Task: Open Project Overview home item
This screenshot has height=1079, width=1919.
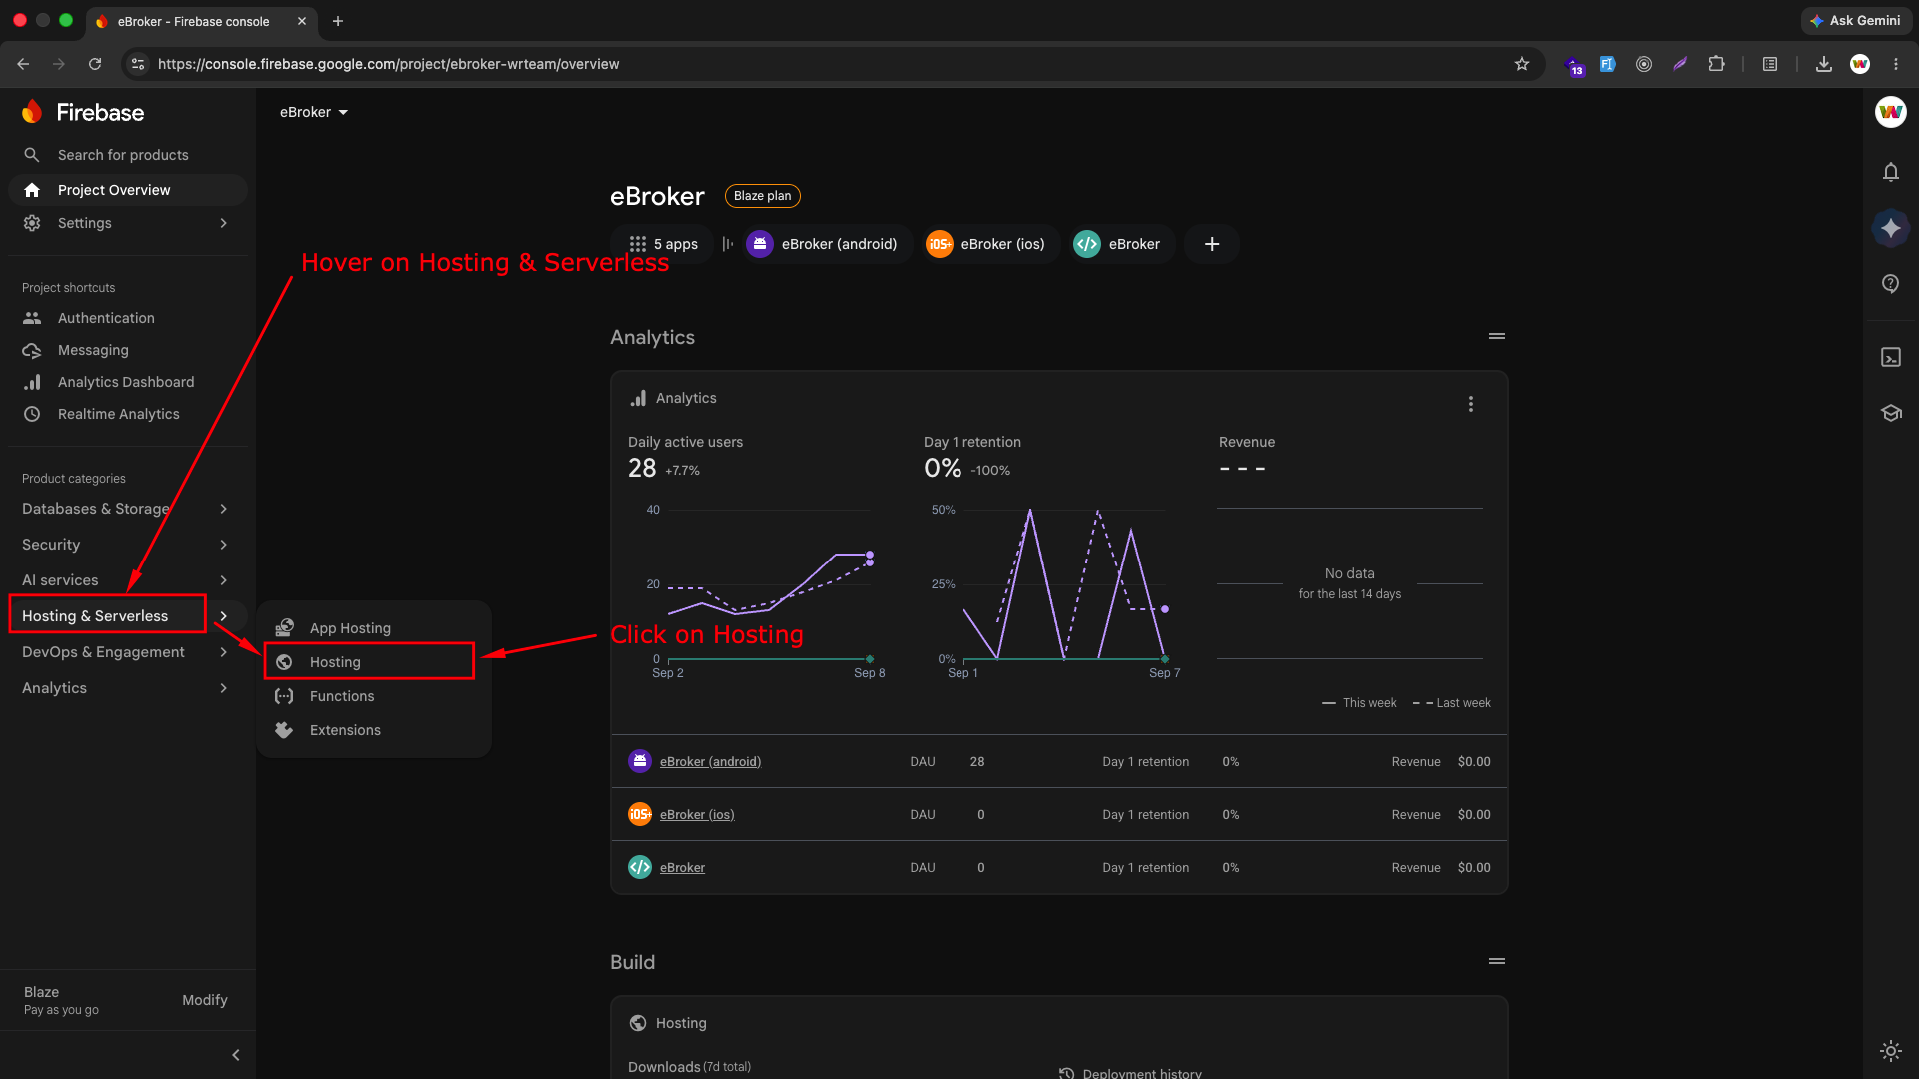Action: [x=127, y=190]
